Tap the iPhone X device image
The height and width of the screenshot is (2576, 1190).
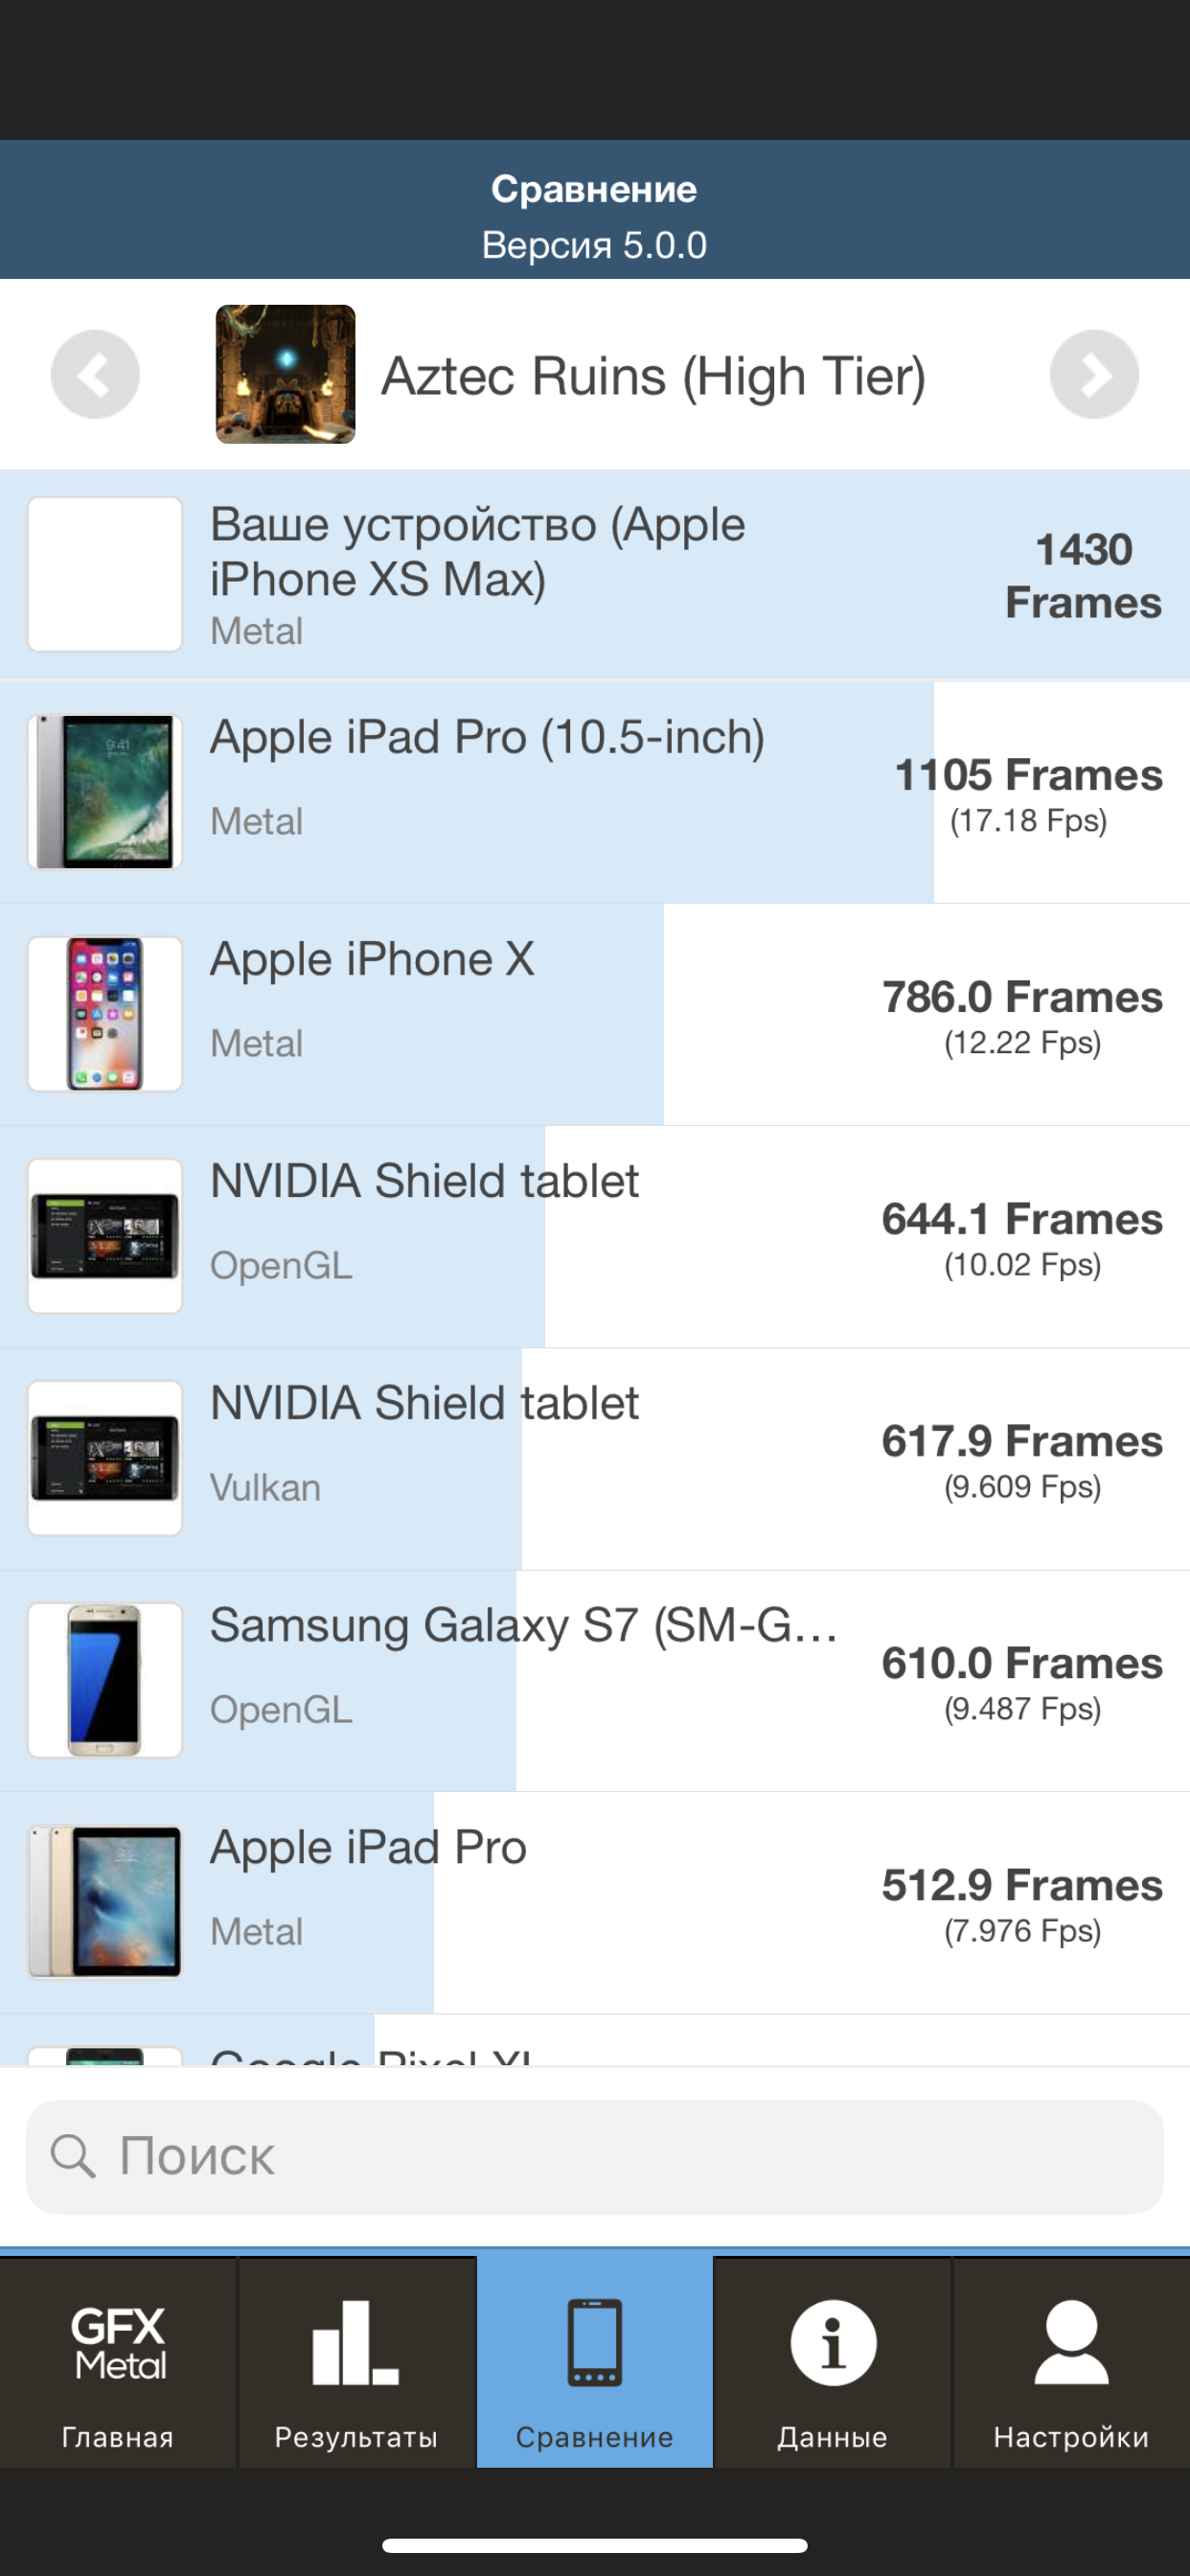pos(105,1014)
